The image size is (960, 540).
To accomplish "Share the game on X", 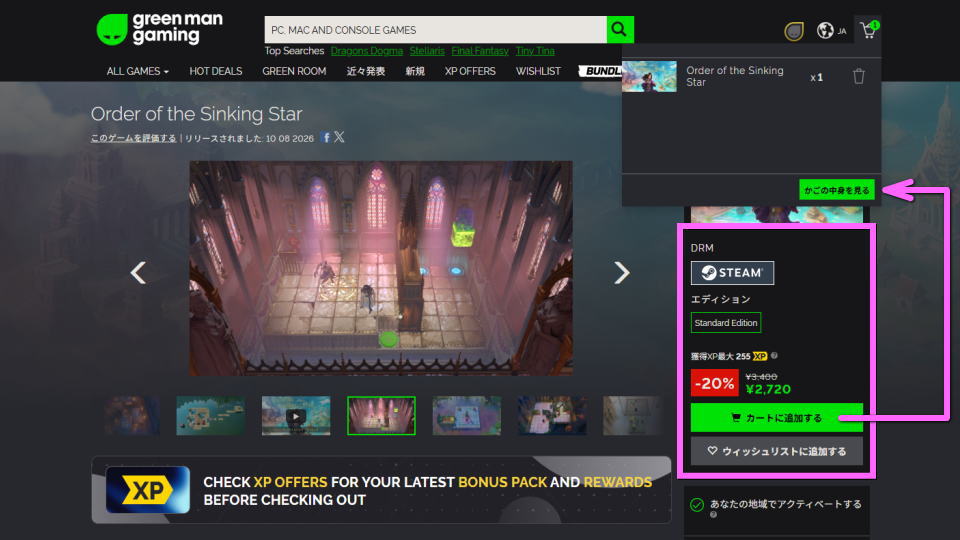I will 339,137.
